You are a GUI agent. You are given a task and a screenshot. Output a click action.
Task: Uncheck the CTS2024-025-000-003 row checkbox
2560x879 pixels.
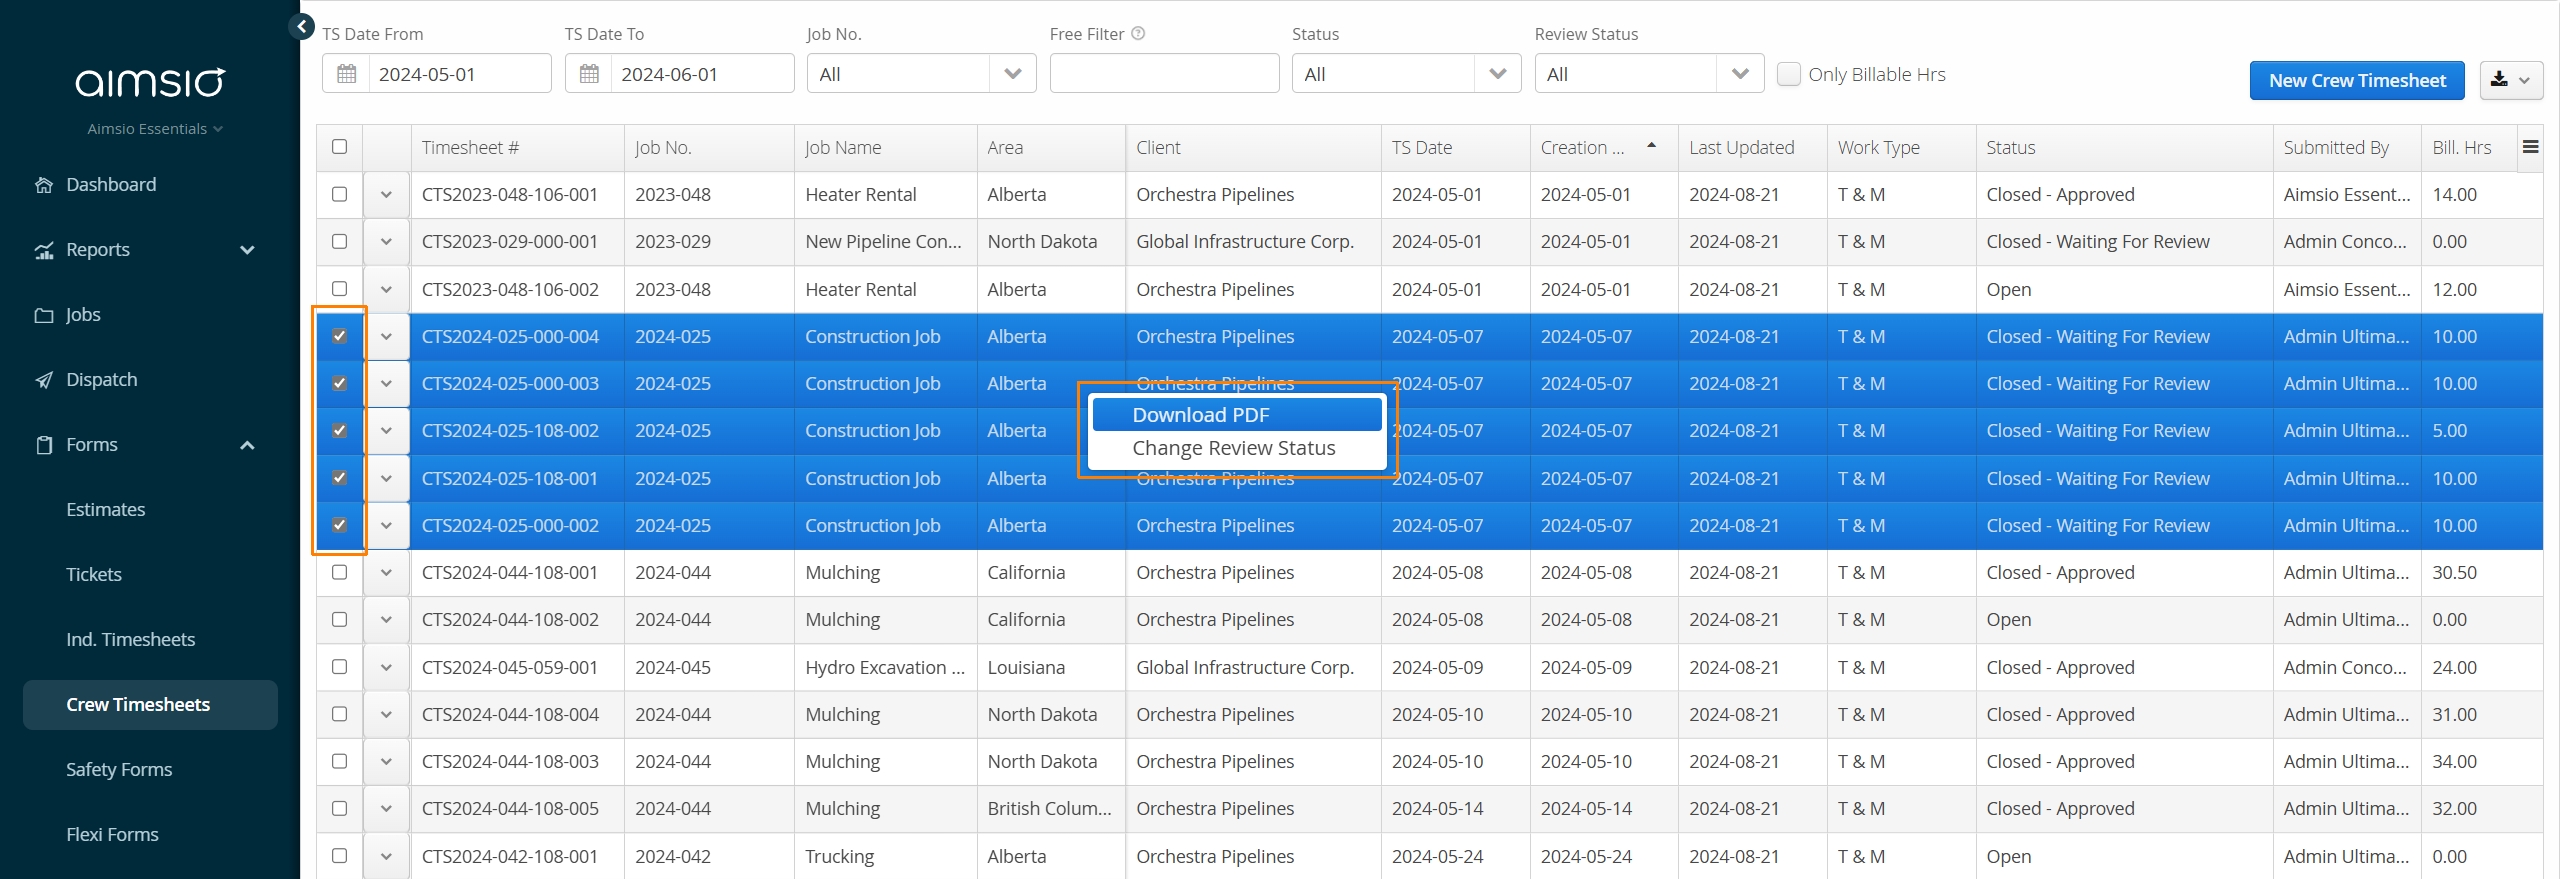coord(340,383)
